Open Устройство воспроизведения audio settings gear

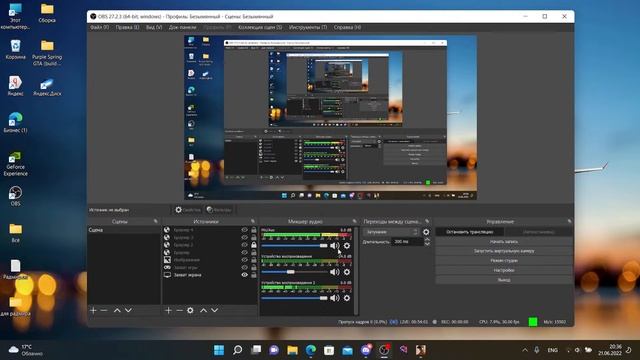(347, 272)
